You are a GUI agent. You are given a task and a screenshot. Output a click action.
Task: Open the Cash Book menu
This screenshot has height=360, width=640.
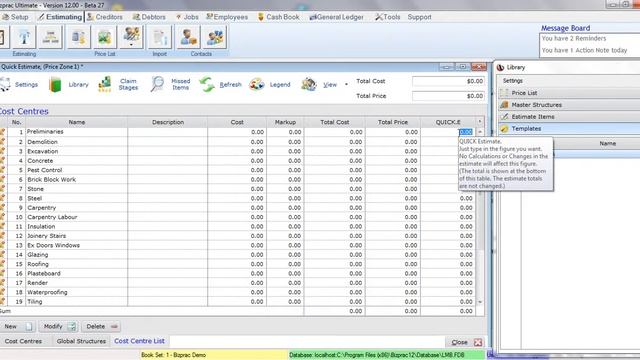tap(279, 17)
